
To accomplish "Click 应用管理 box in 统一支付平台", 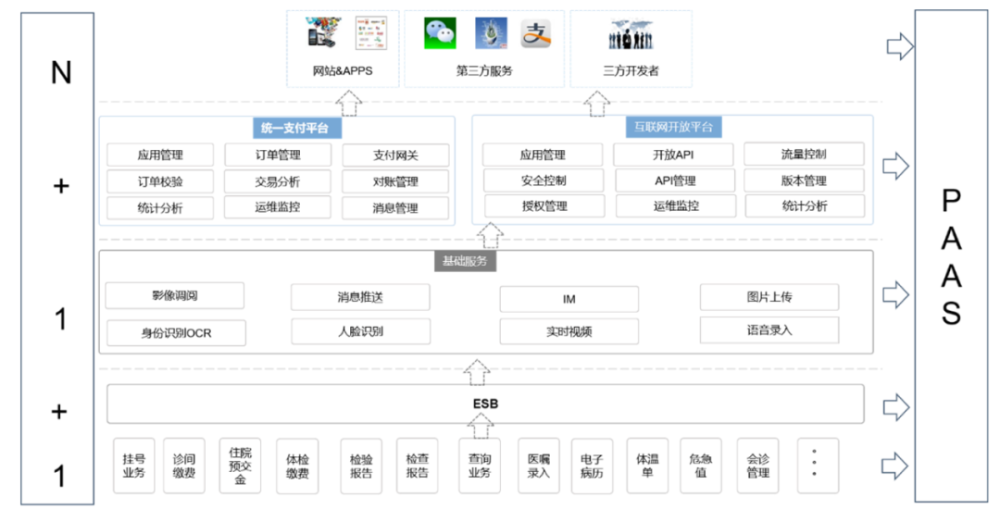I will 160,155.
